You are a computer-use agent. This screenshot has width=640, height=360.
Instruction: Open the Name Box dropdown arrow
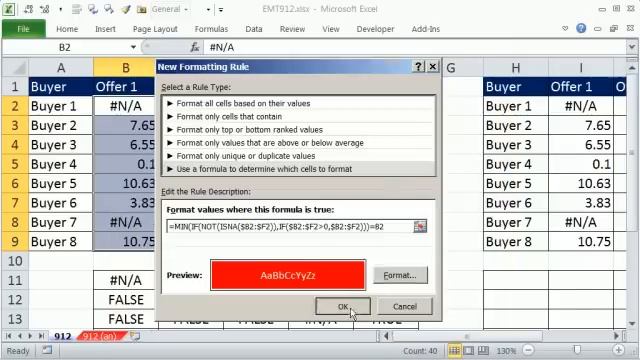[x=133, y=47]
